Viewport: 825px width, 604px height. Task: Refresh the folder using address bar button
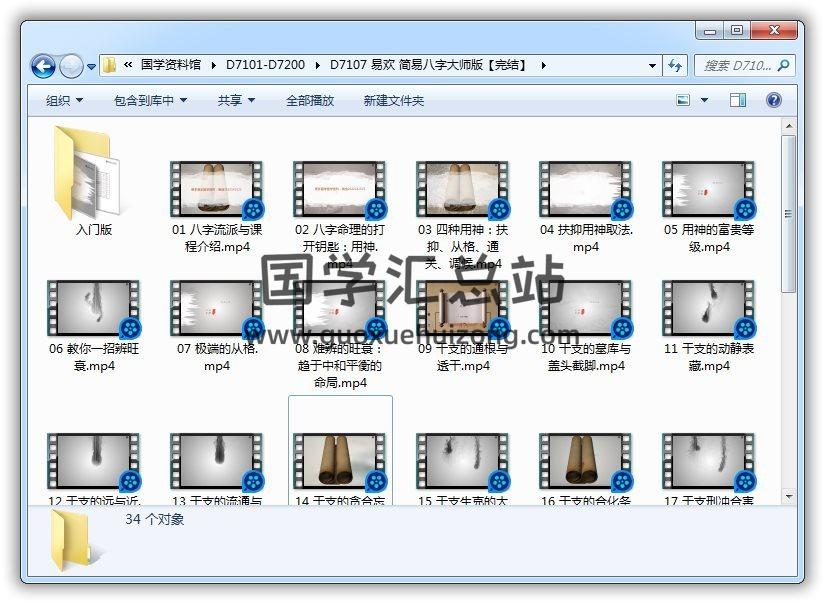pos(675,66)
